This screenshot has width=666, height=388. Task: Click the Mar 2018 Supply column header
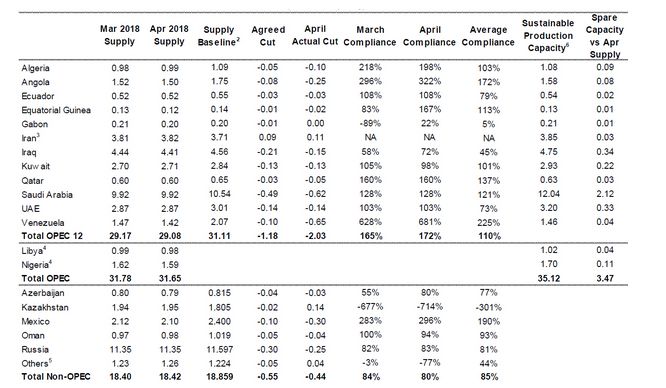pos(120,35)
